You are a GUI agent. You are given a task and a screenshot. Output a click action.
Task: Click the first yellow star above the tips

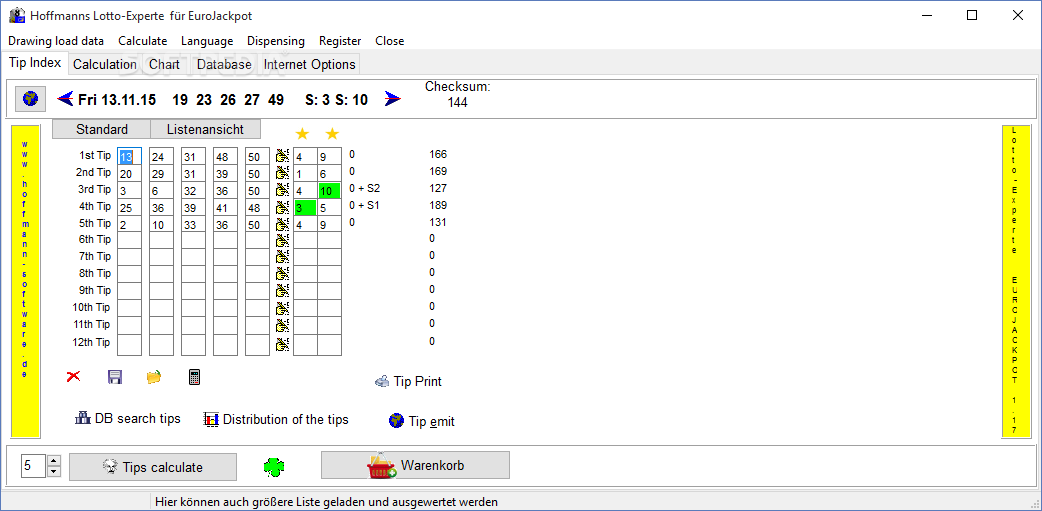(x=302, y=134)
